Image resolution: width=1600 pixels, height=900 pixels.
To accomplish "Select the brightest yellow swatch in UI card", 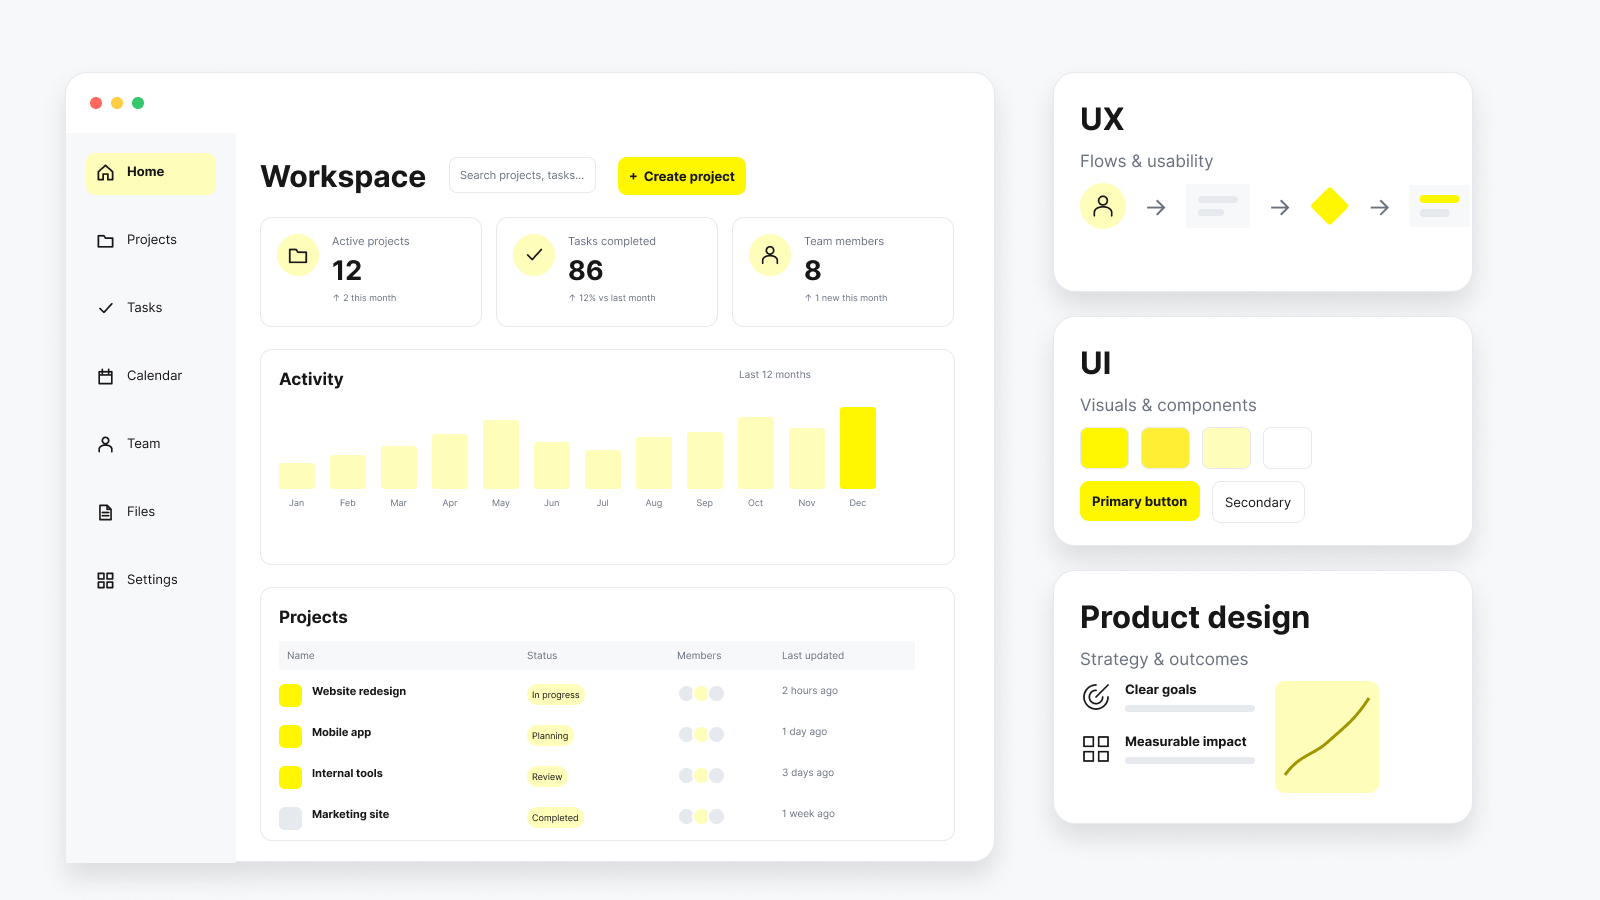I will click(x=1104, y=448).
